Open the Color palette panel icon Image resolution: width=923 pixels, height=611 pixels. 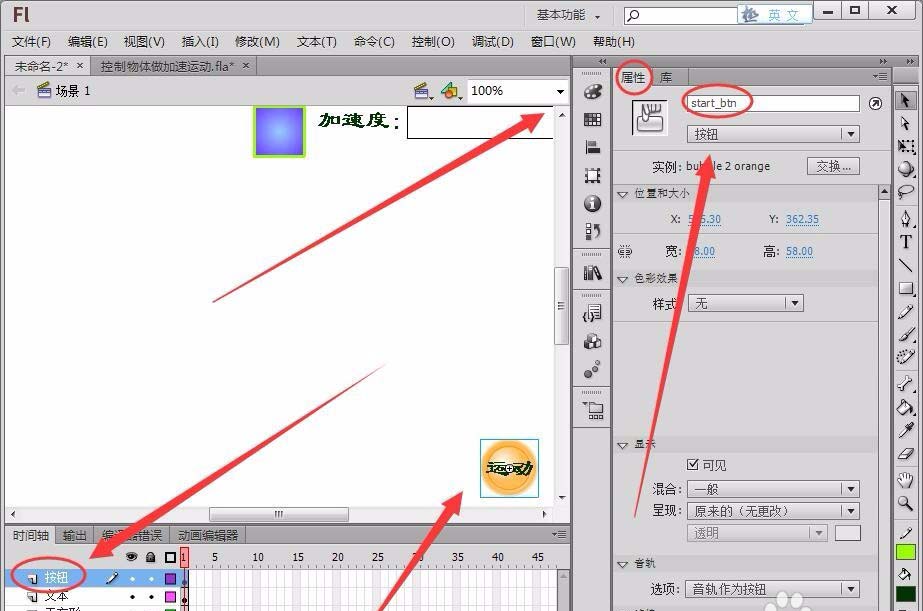(592, 92)
